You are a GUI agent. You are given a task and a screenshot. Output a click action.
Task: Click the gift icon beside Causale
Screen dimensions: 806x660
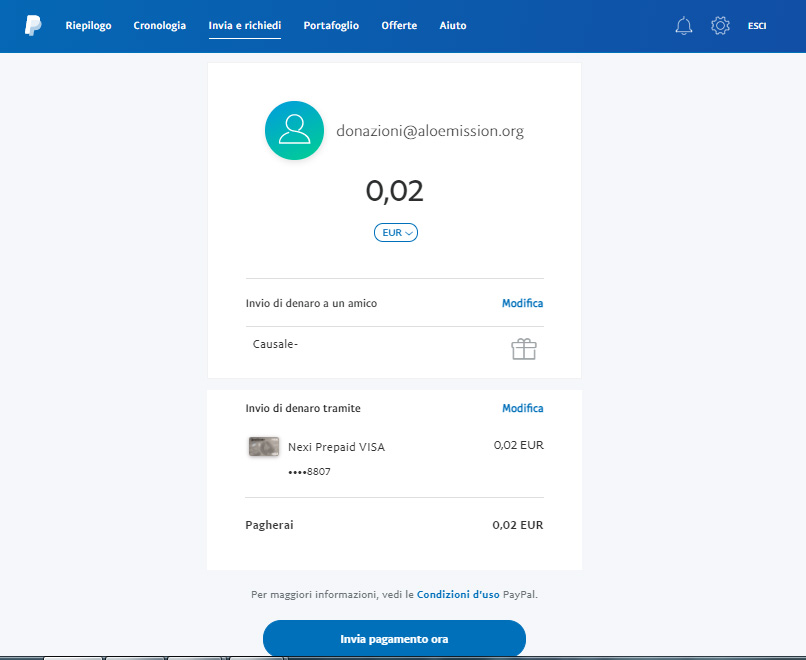pyautogui.click(x=524, y=349)
